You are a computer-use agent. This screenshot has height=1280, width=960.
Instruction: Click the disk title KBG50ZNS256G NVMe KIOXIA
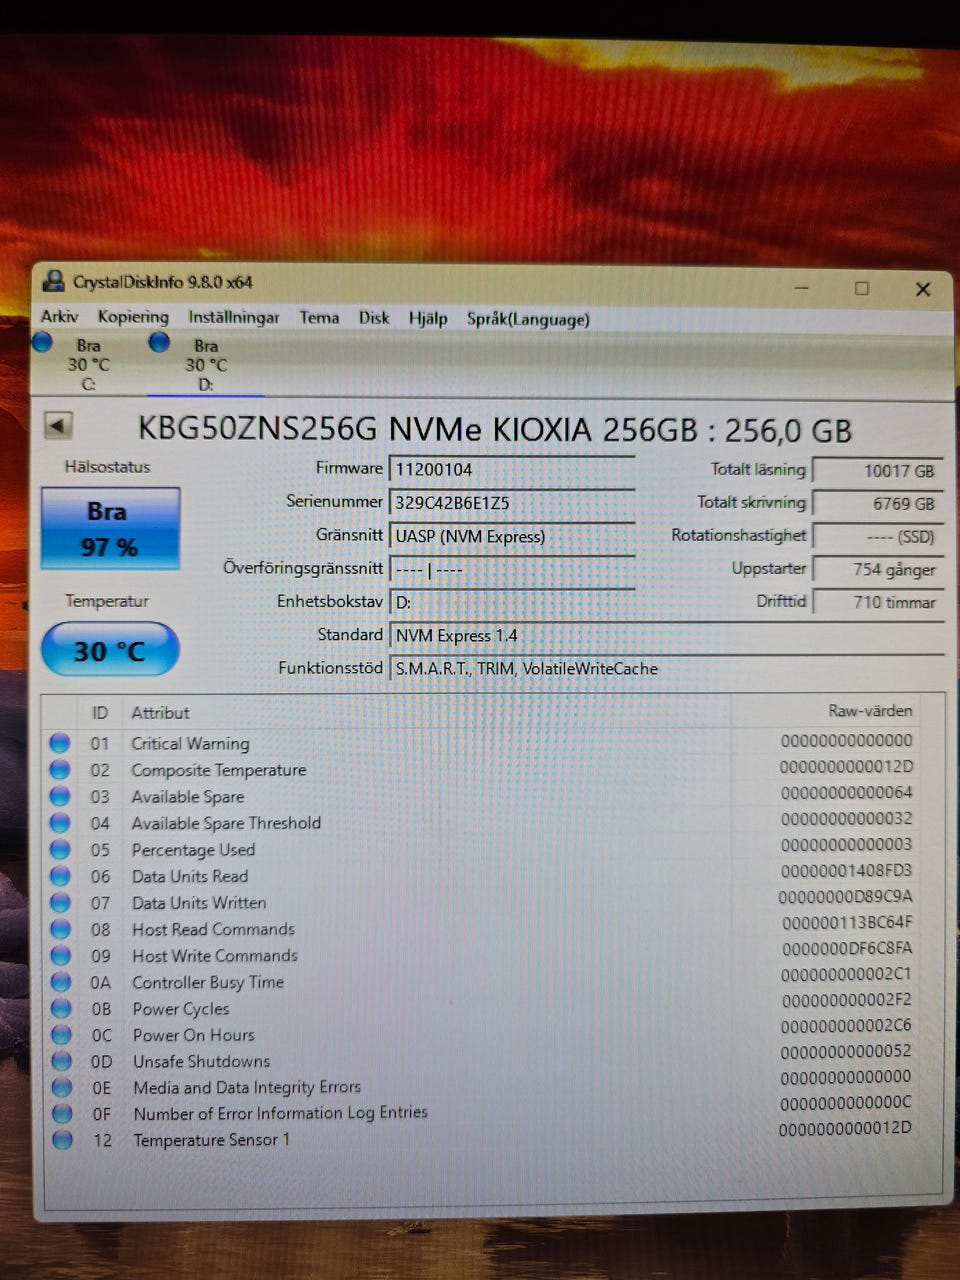pos(494,430)
